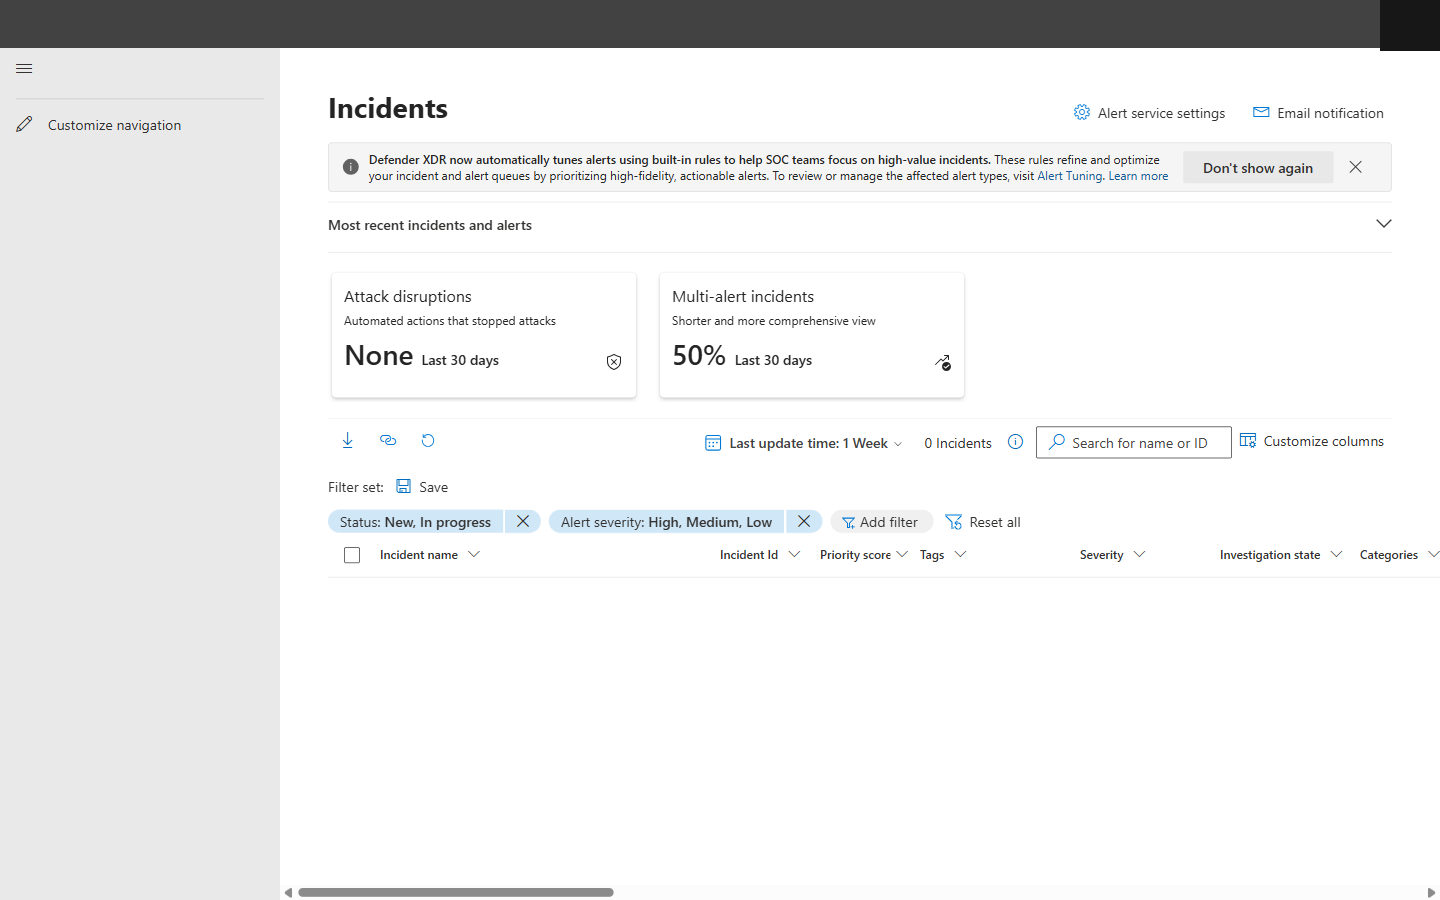Select Customize navigation in the sidebar
The width and height of the screenshot is (1440, 900).
point(113,124)
